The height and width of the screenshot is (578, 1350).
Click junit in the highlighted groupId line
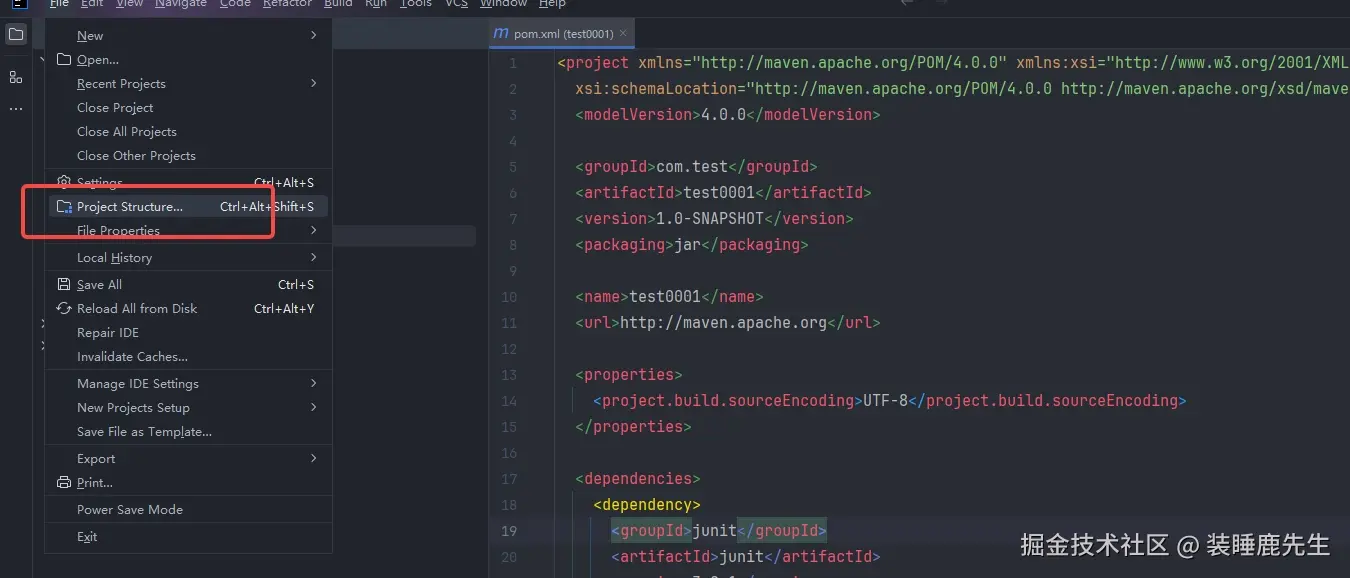point(714,531)
